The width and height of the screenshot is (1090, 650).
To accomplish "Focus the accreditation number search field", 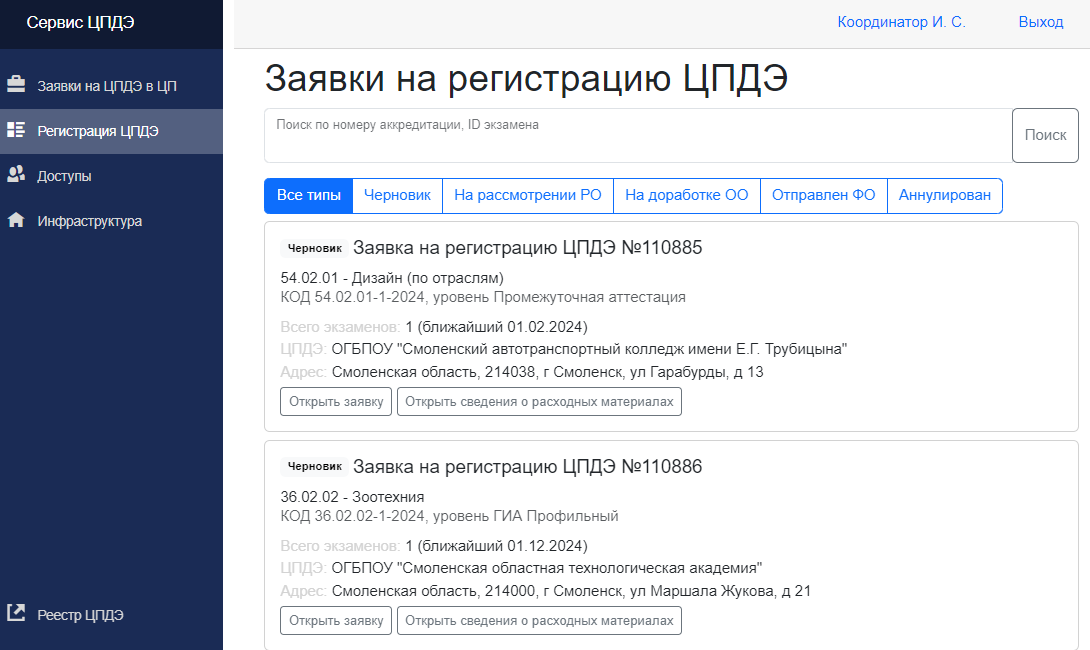I will click(x=638, y=136).
